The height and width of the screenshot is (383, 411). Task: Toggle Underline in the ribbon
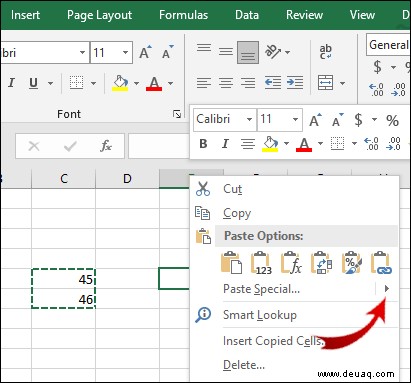tap(33, 83)
